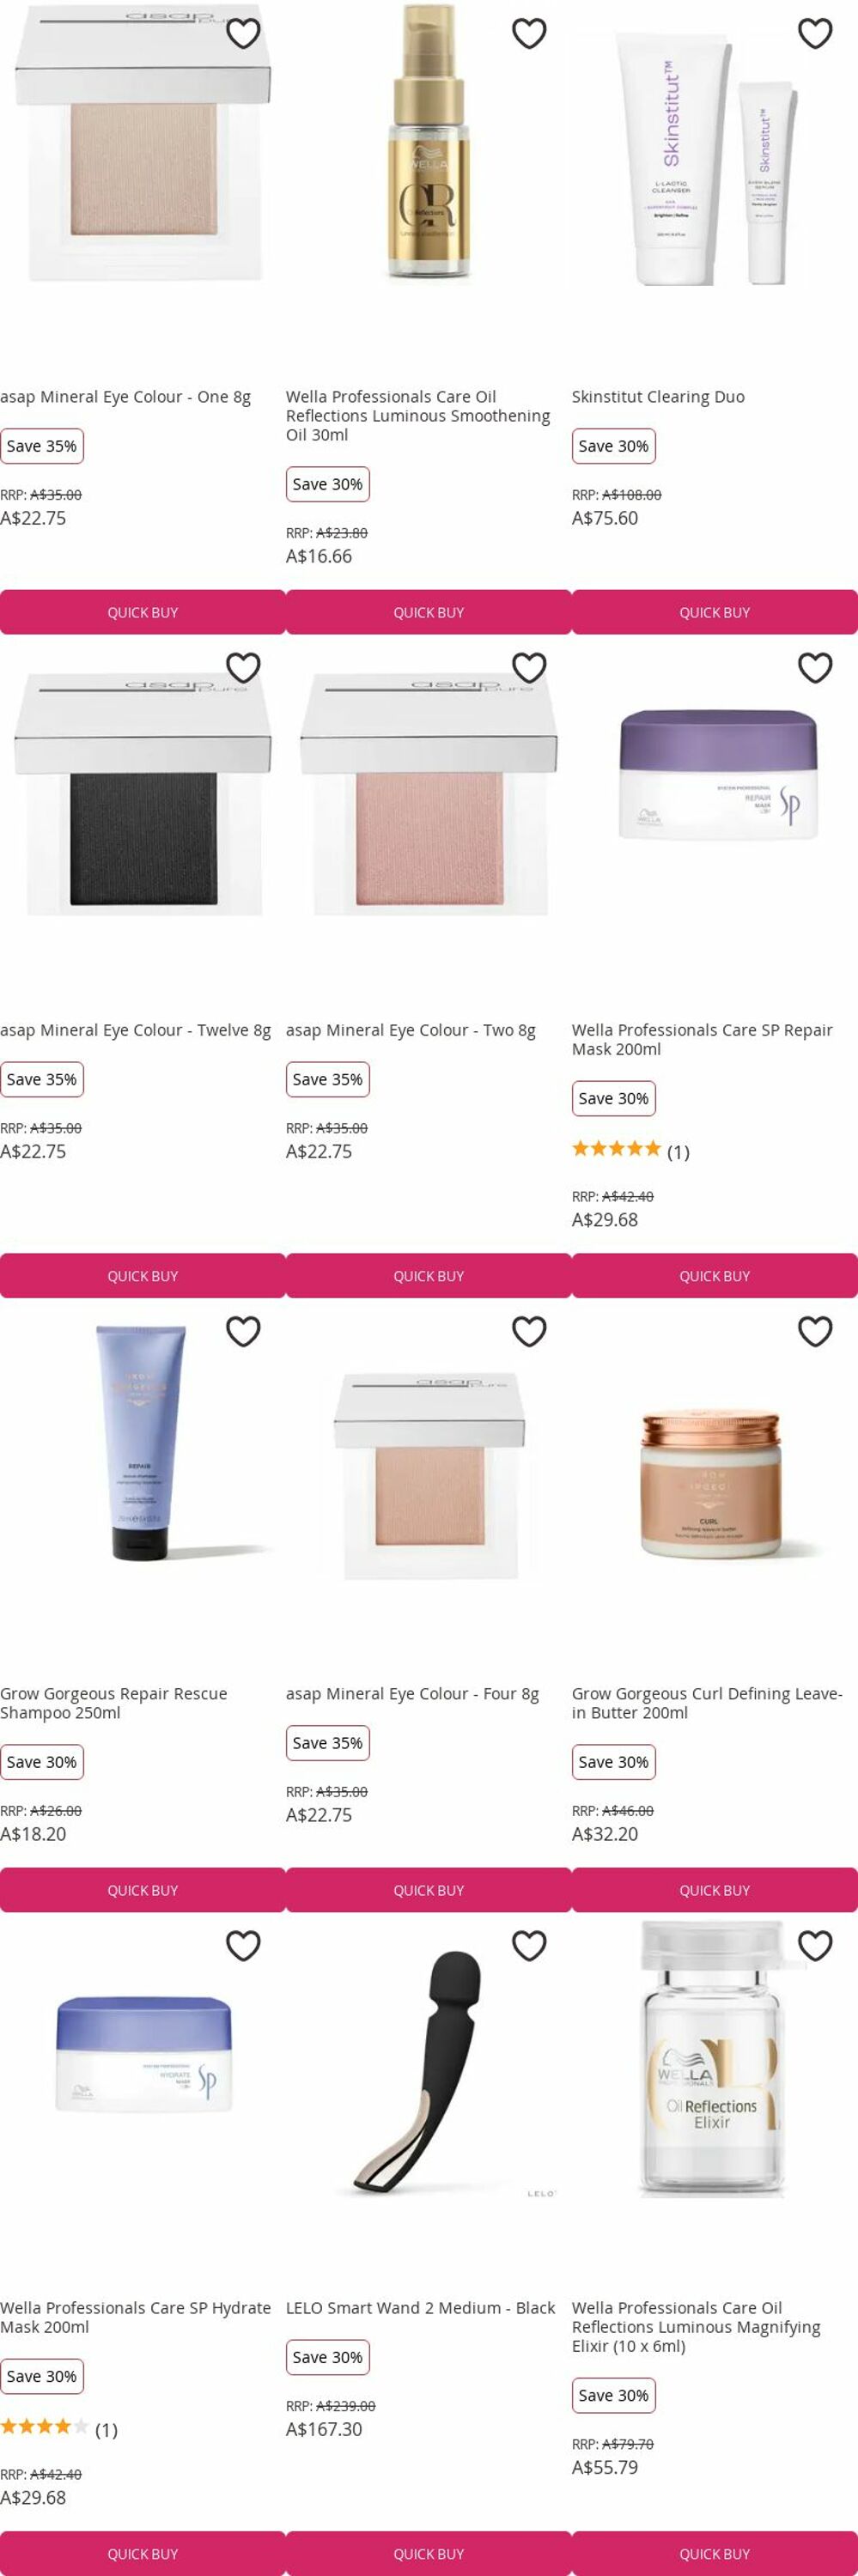The height and width of the screenshot is (2576, 858).
Task: Toggle wishlist for asap Eye Colour Four
Action: coord(529,1331)
